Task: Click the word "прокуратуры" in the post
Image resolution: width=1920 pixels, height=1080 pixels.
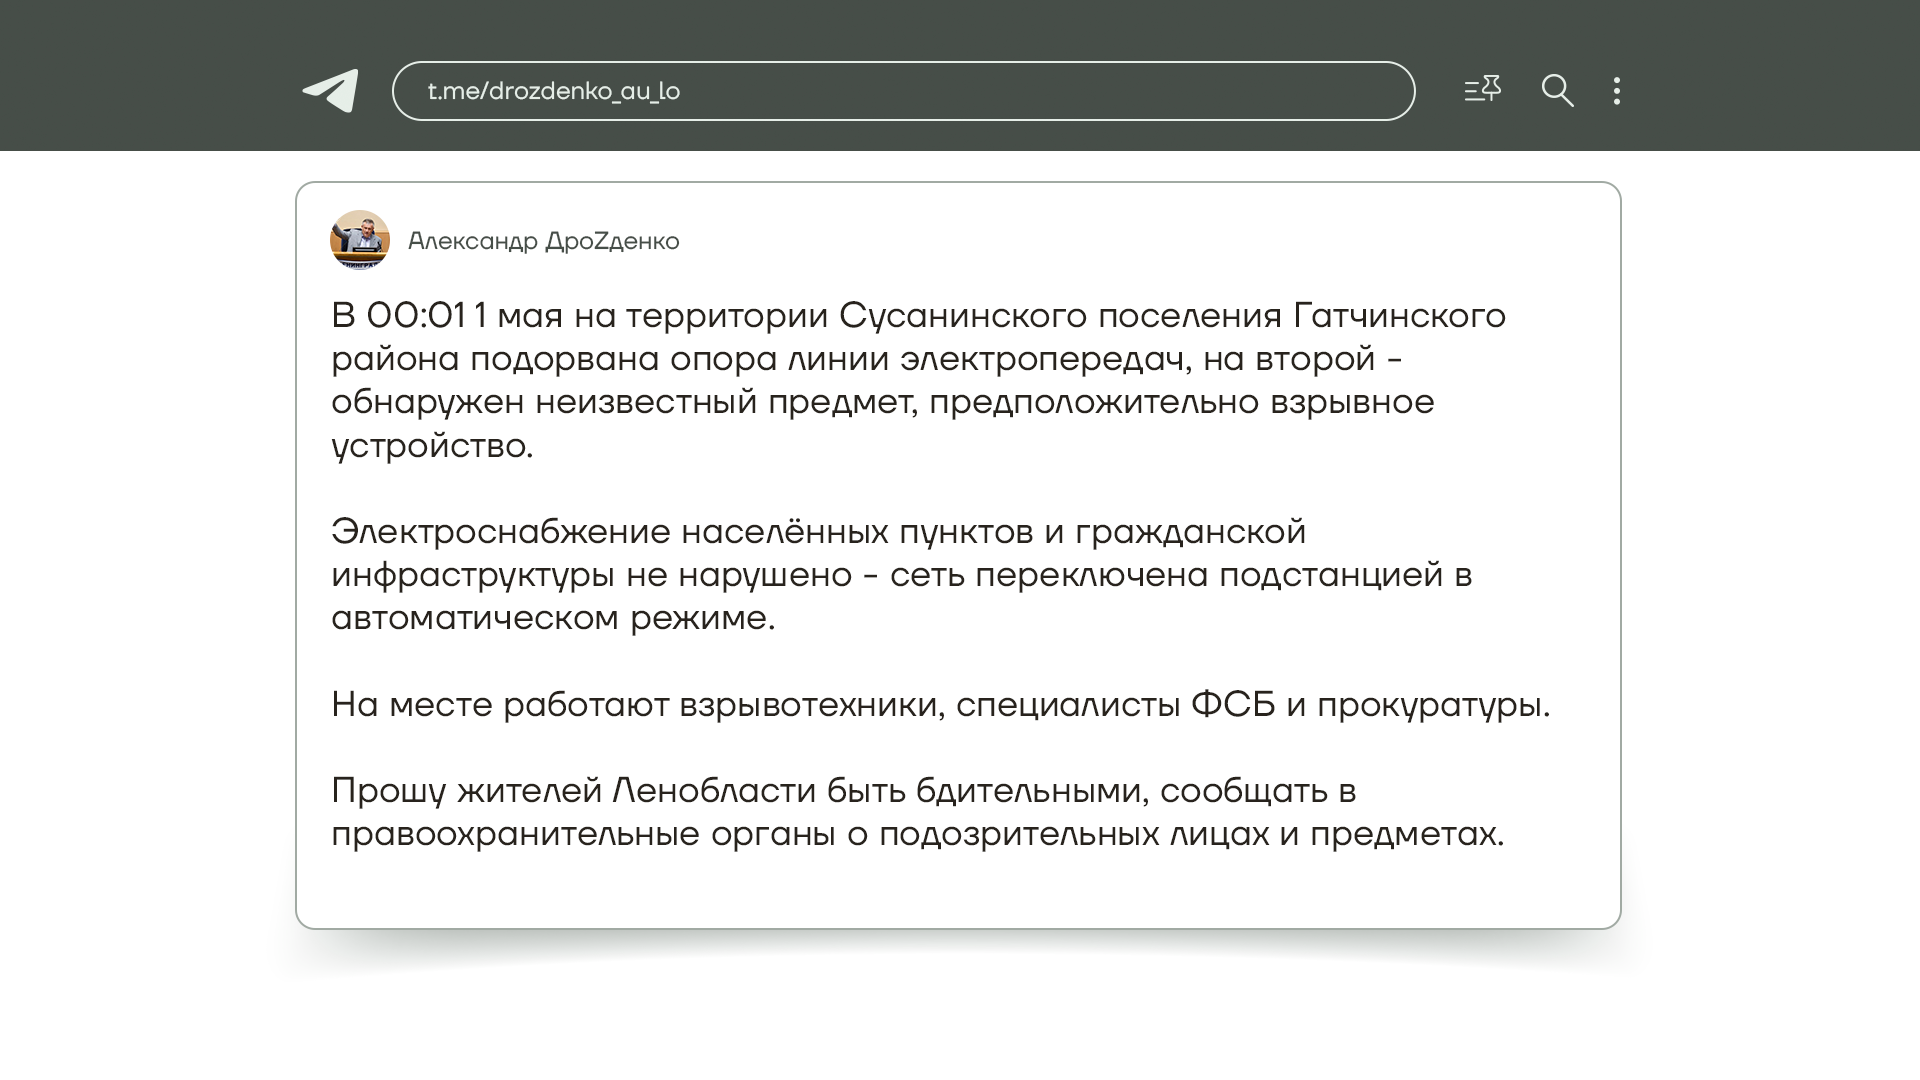Action: [x=1430, y=705]
